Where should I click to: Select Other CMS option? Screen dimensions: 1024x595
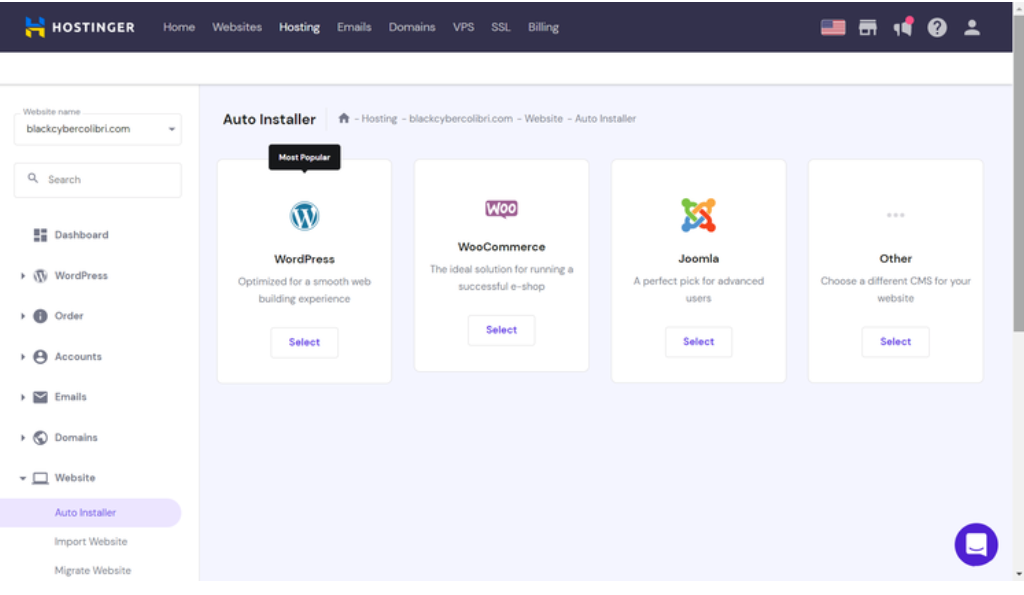[895, 342]
